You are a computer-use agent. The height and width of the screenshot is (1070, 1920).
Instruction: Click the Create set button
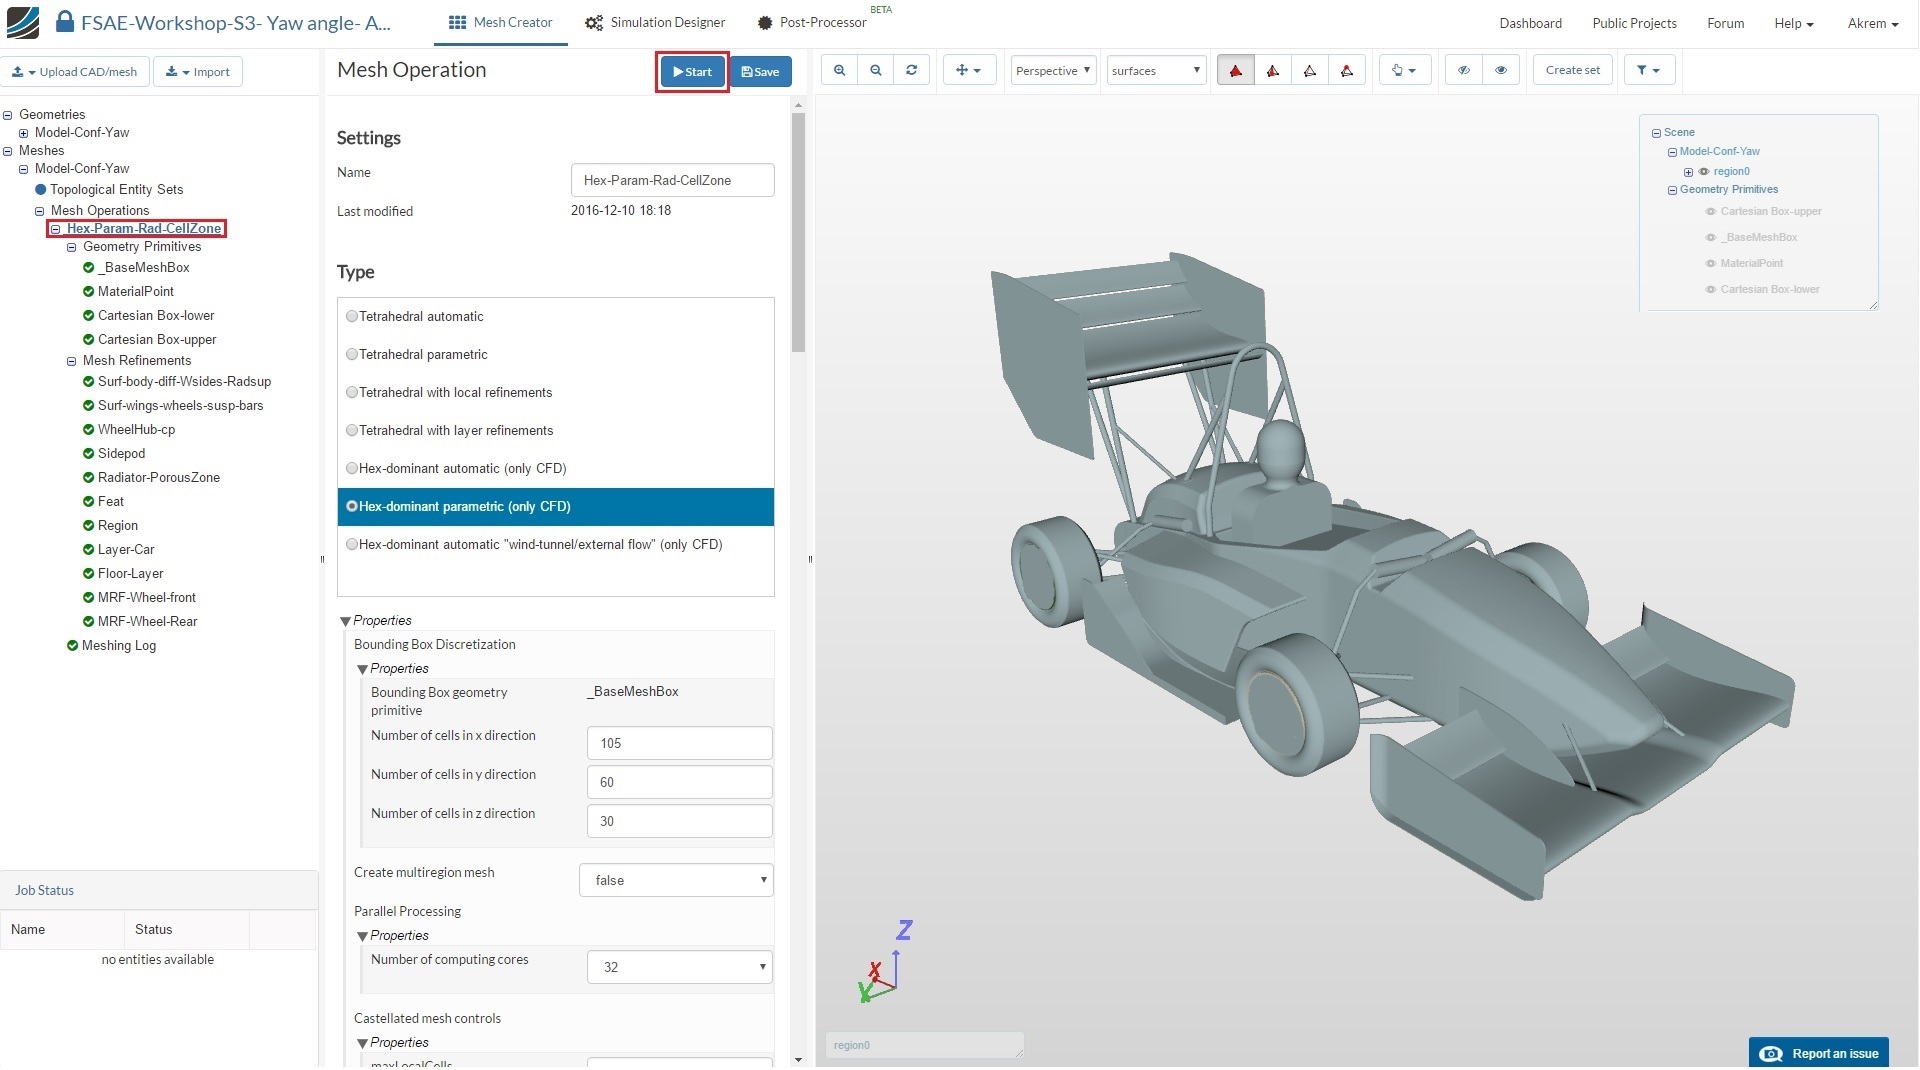coord(1572,70)
